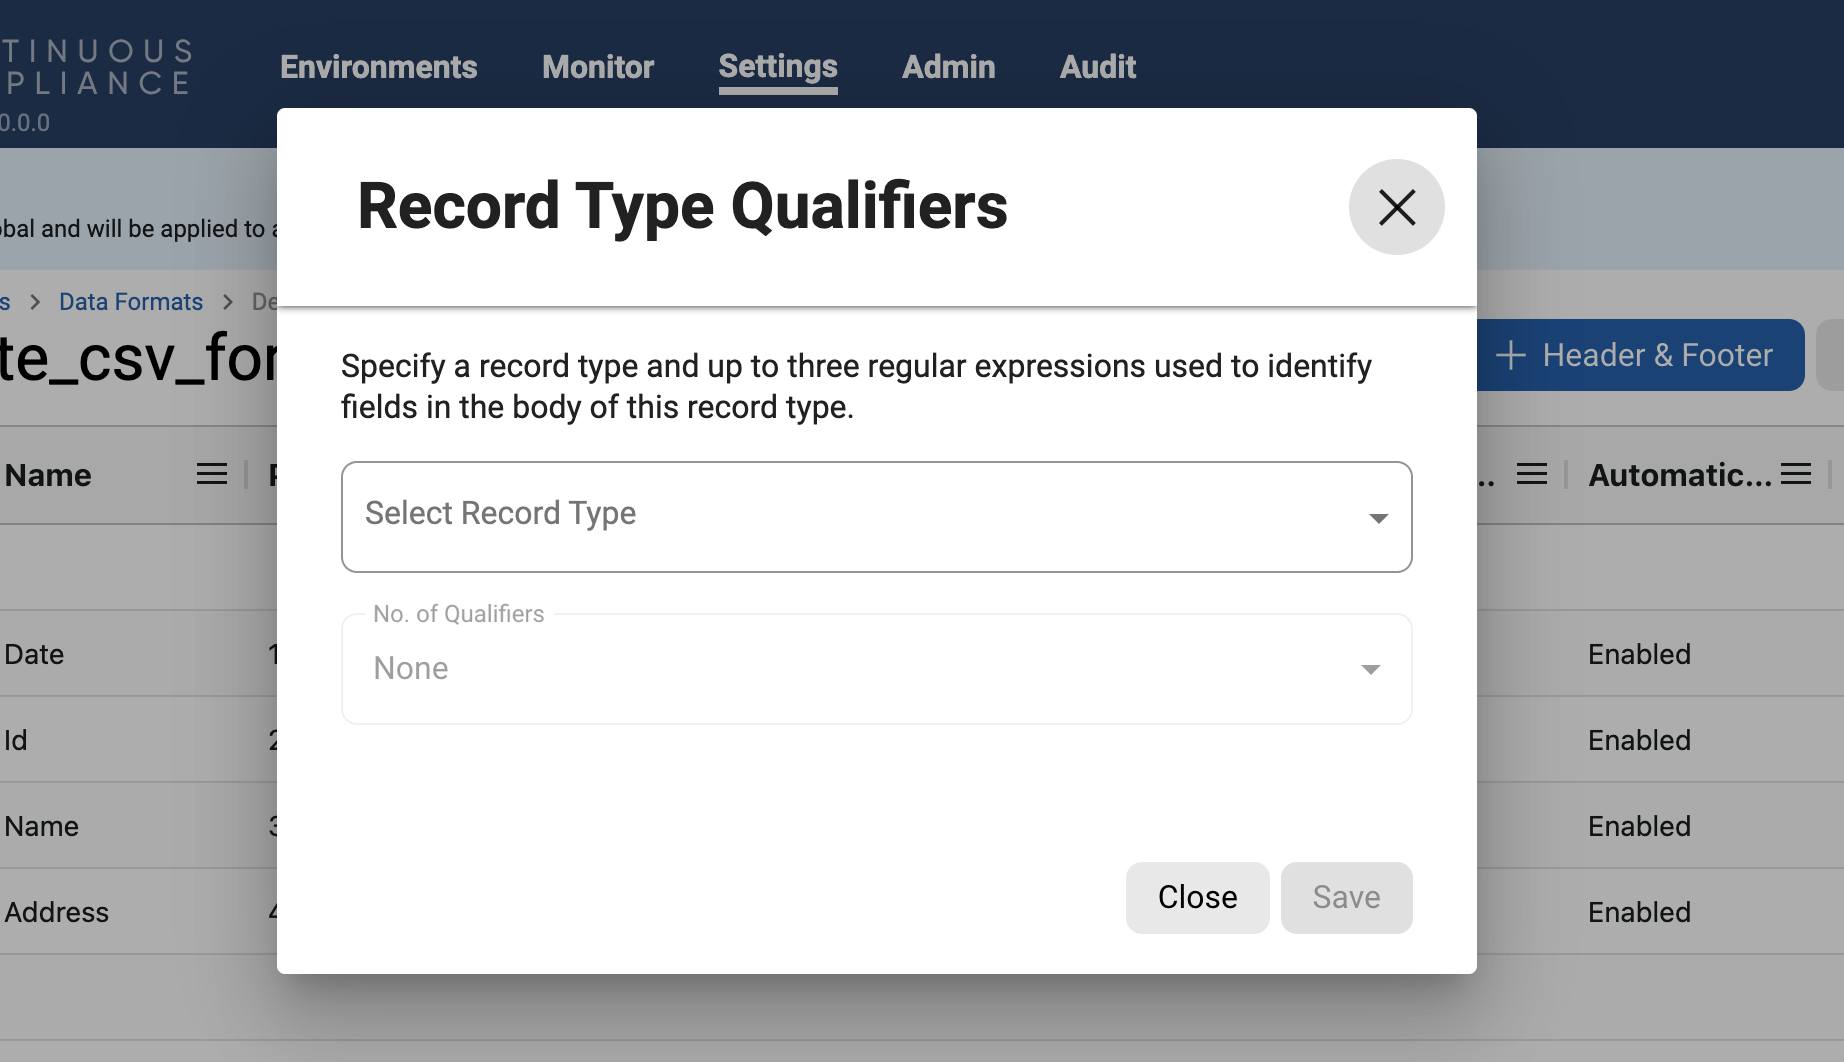Open the Name column header menu icon
Viewport: 1844px width, 1062px height.
tap(211, 474)
